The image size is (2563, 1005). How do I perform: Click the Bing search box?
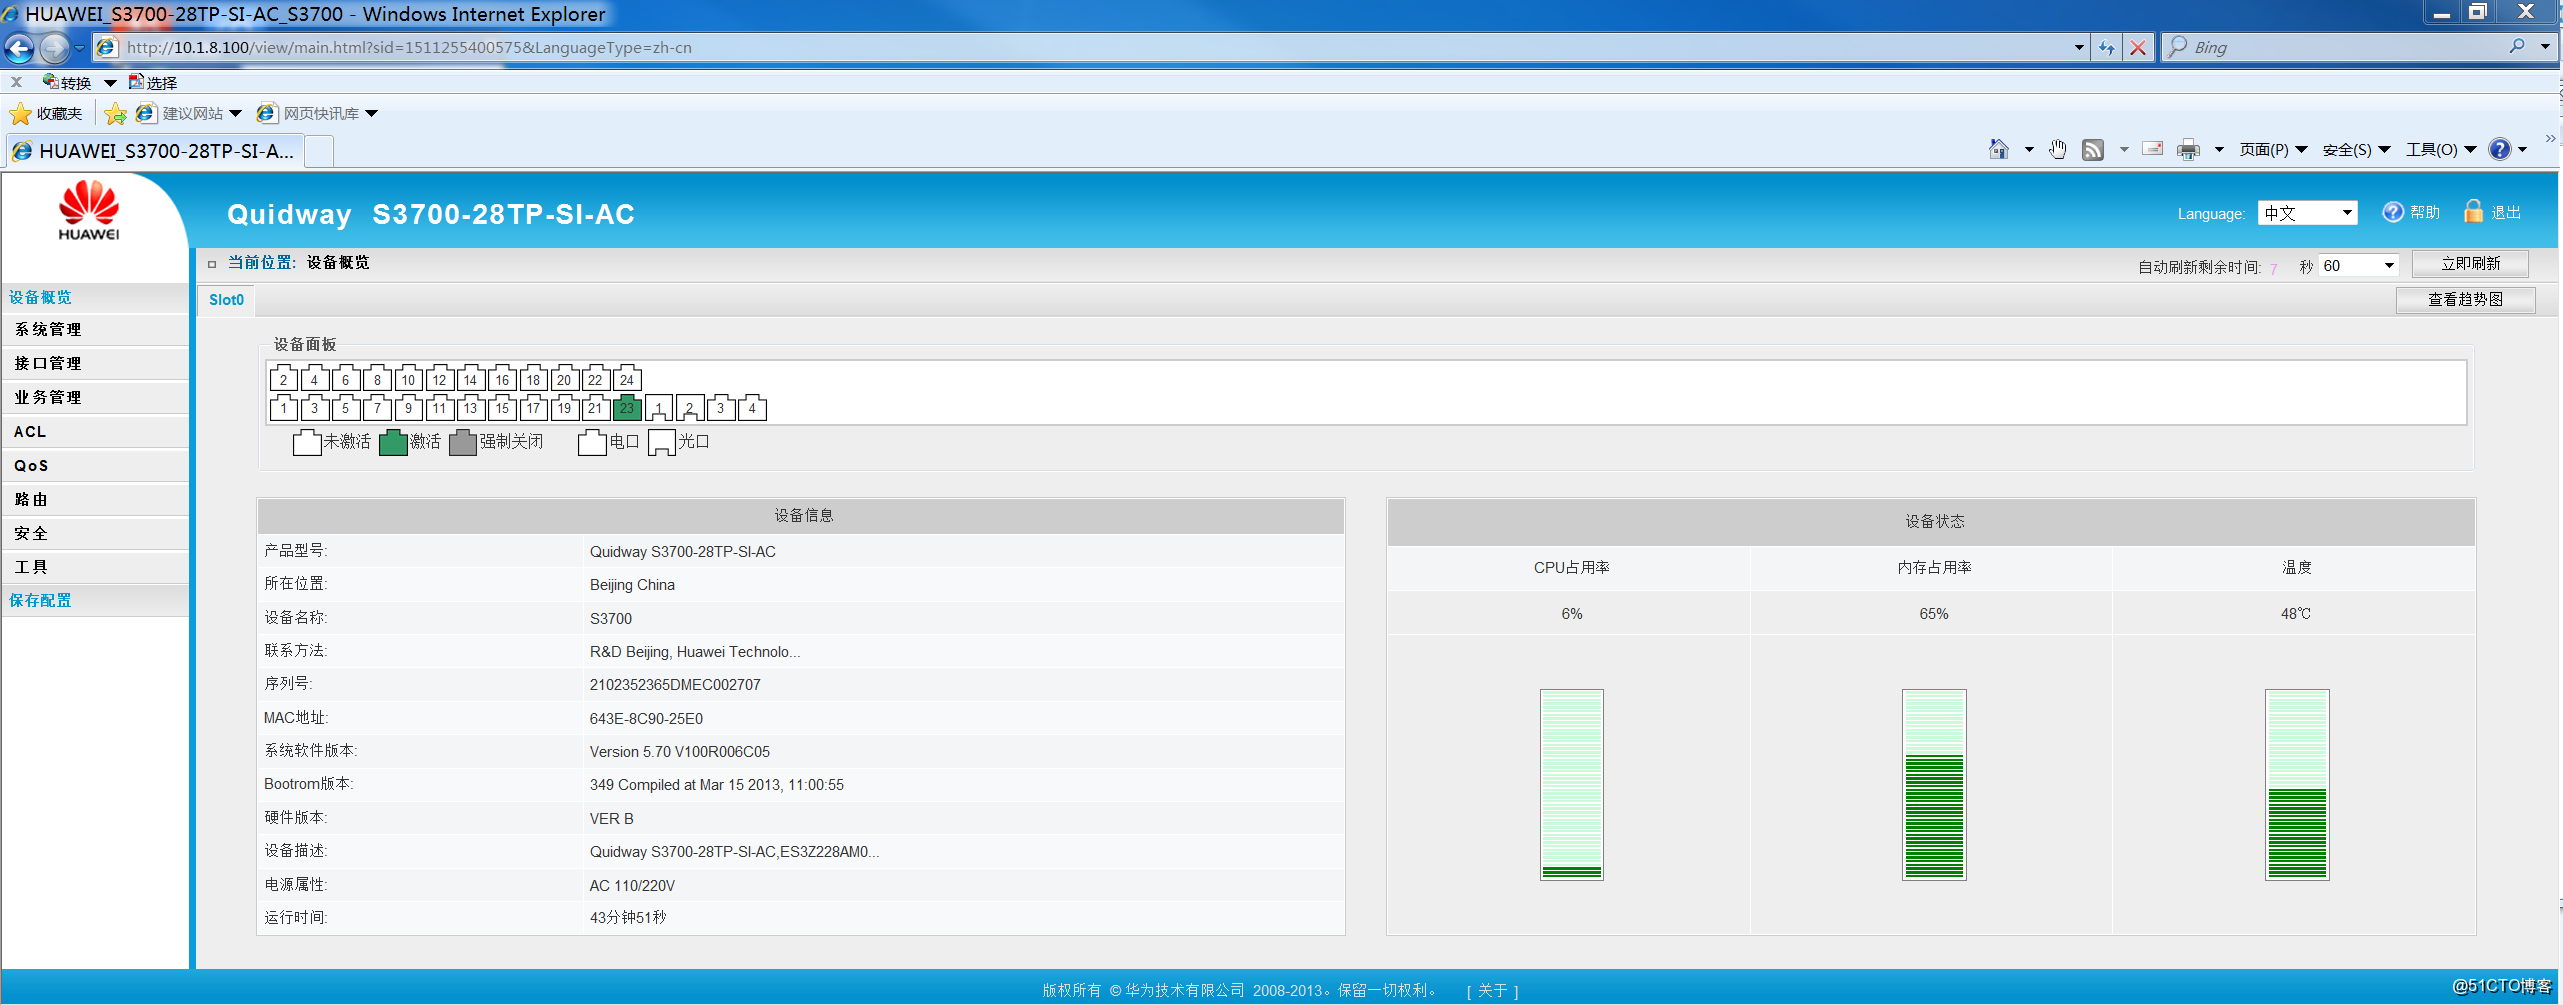click(x=2347, y=47)
